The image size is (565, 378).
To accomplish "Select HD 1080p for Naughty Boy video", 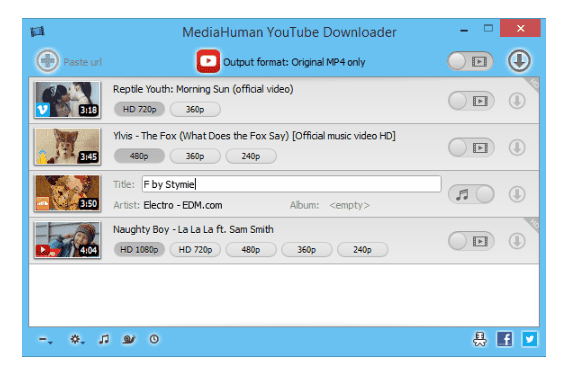I will tap(139, 249).
